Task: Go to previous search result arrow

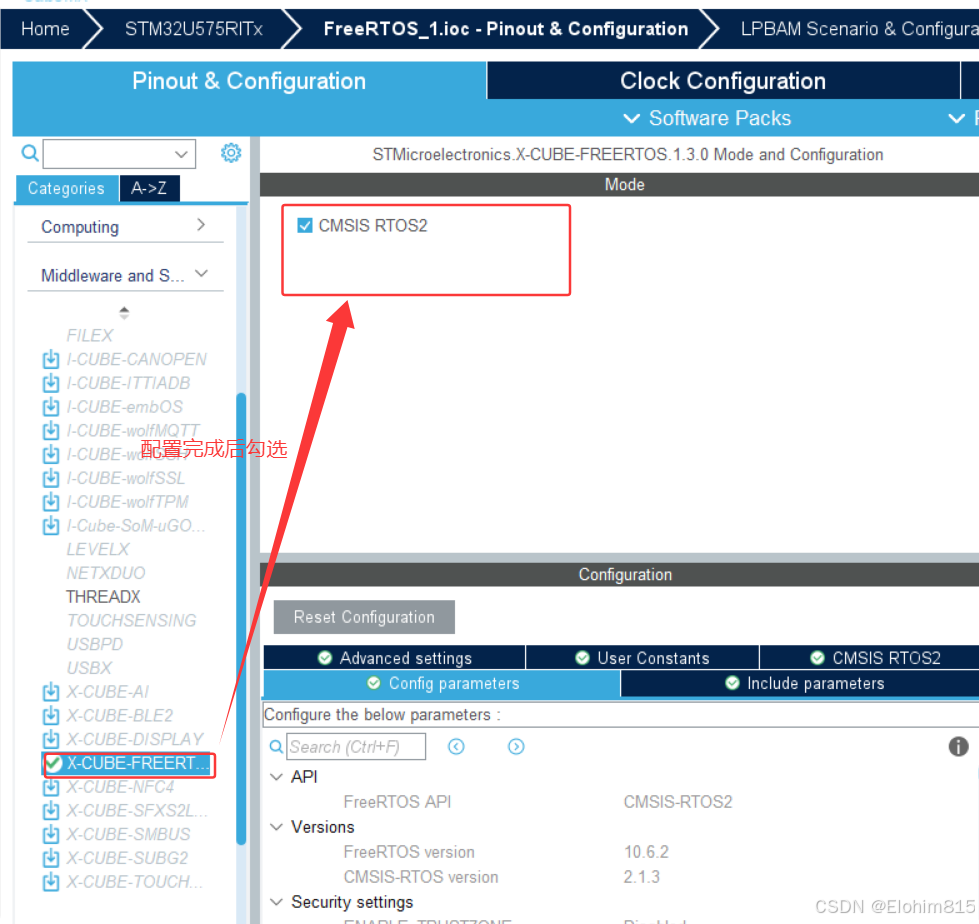Action: [456, 747]
